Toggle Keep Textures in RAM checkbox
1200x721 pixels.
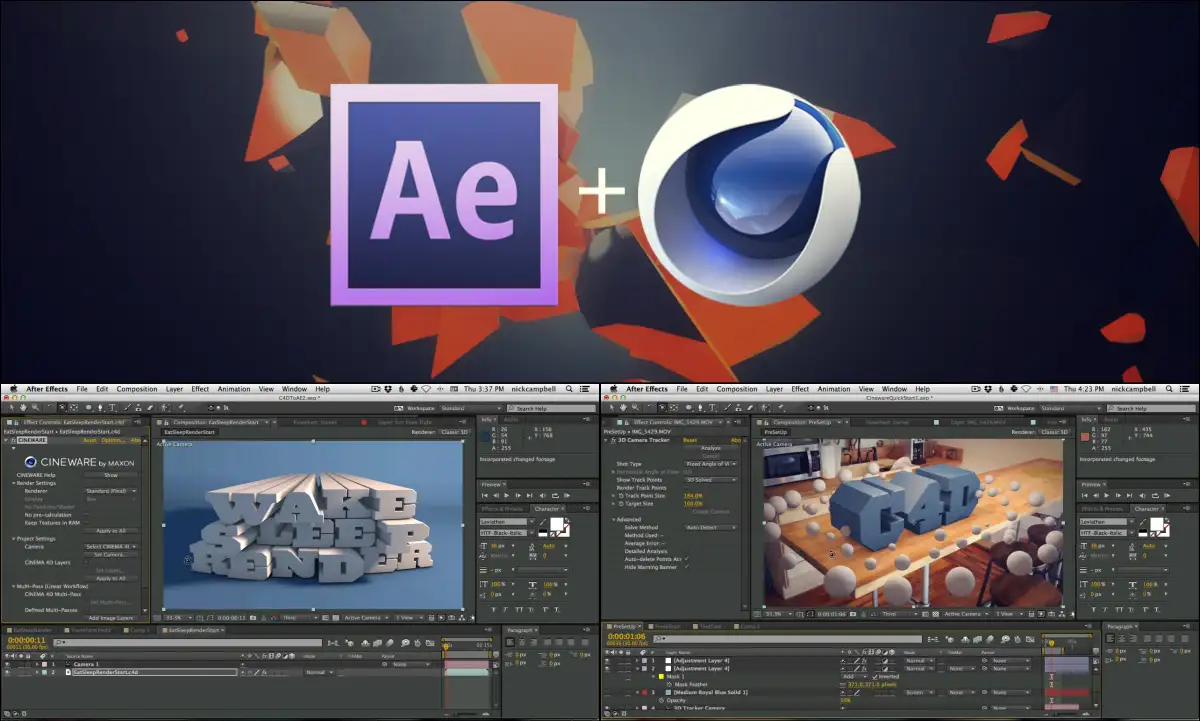click(88, 522)
